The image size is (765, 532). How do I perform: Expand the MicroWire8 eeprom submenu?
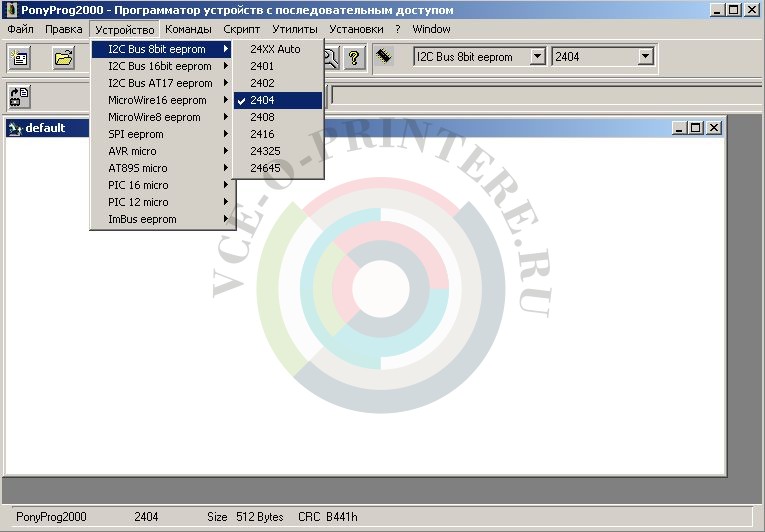click(x=161, y=117)
